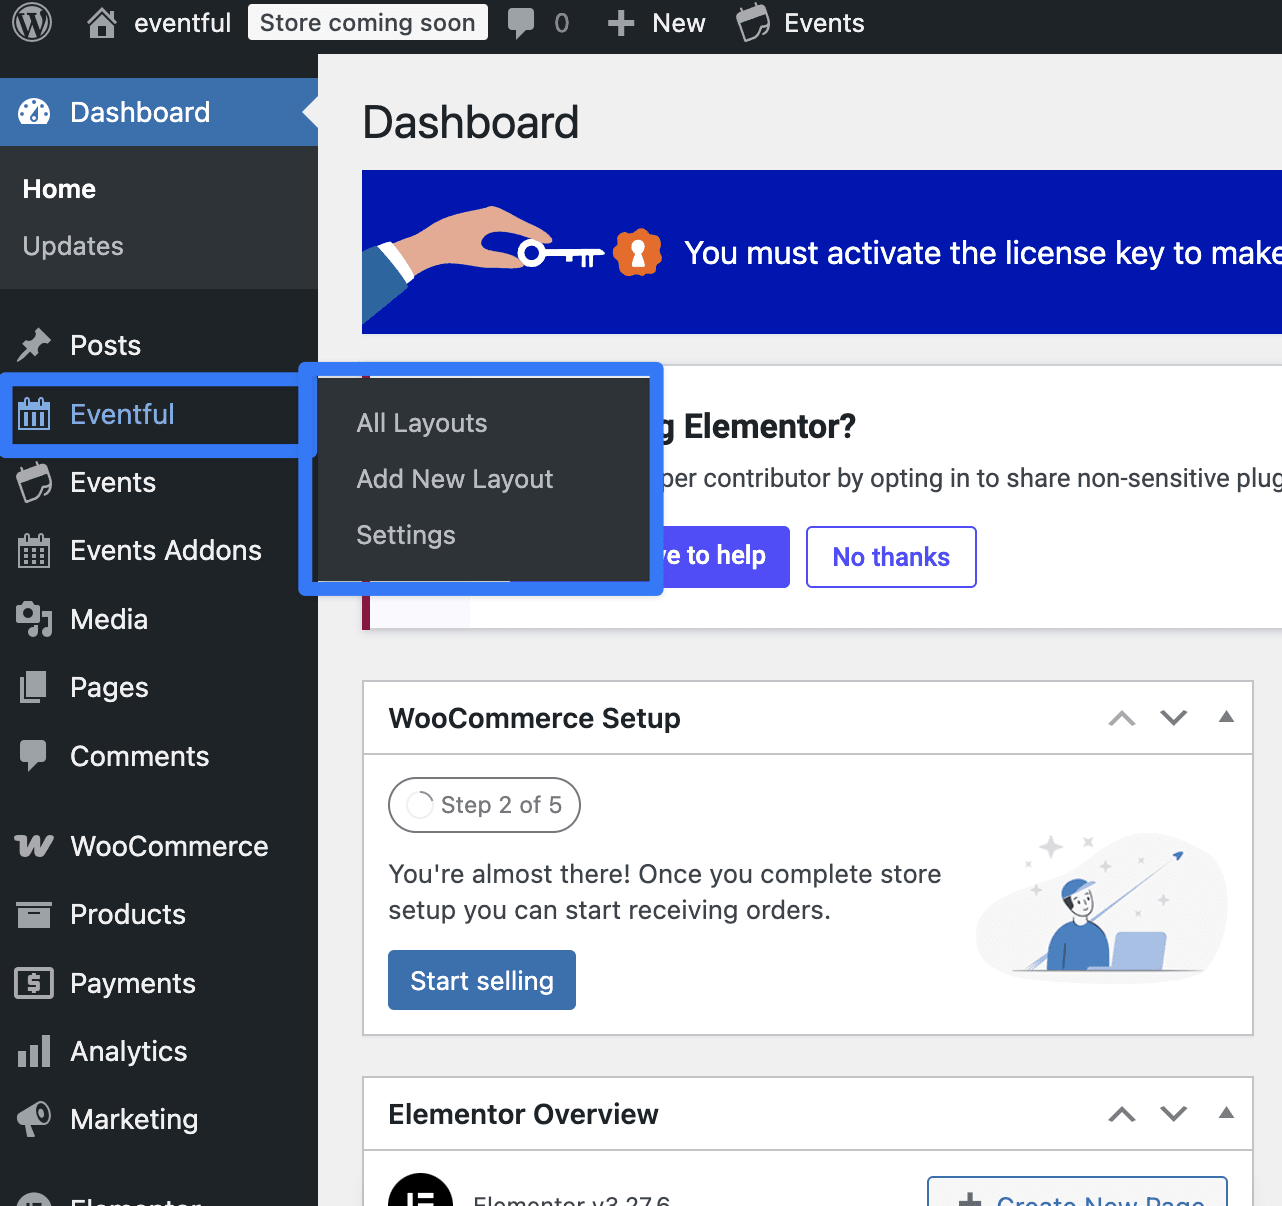Open the Updates submenu link
1282x1206 pixels.
coord(73,246)
